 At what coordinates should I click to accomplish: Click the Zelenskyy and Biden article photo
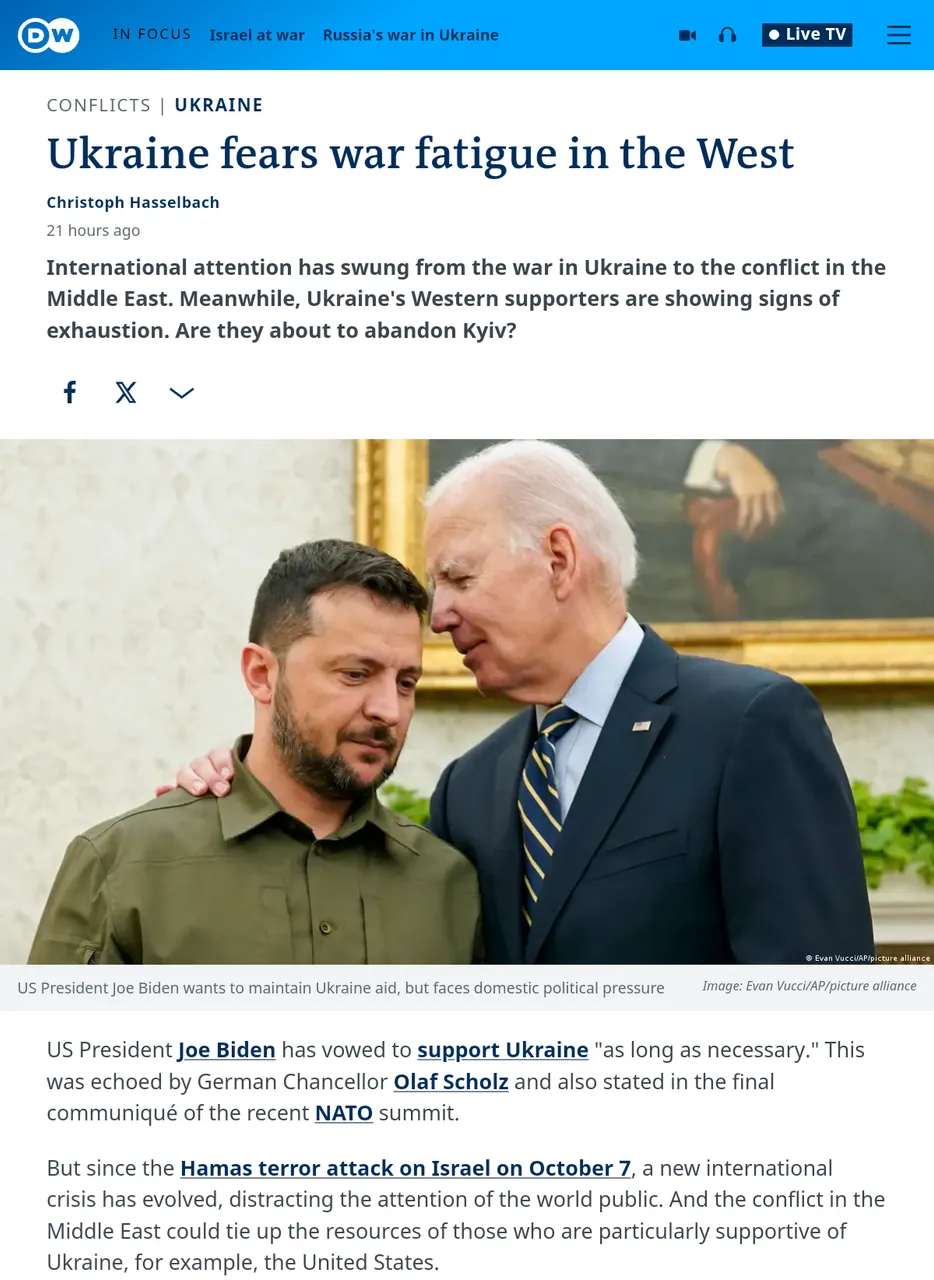pyautogui.click(x=467, y=702)
